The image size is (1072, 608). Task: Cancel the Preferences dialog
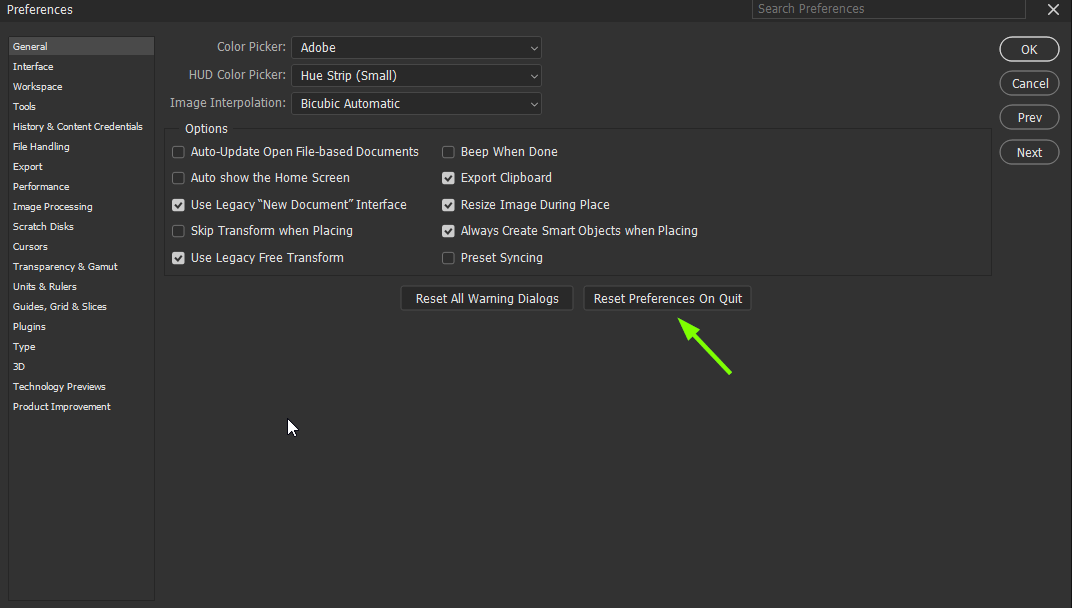(1029, 83)
